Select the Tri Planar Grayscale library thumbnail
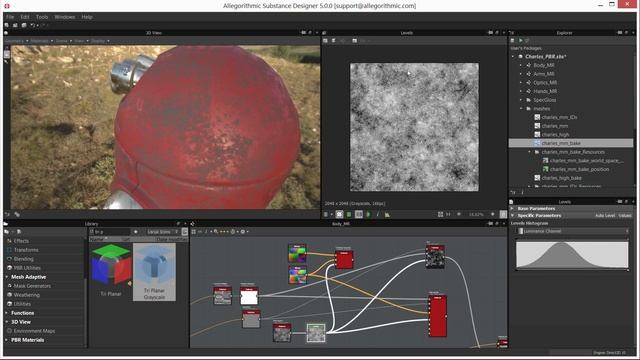The height and width of the screenshot is (360, 640). (x=154, y=272)
